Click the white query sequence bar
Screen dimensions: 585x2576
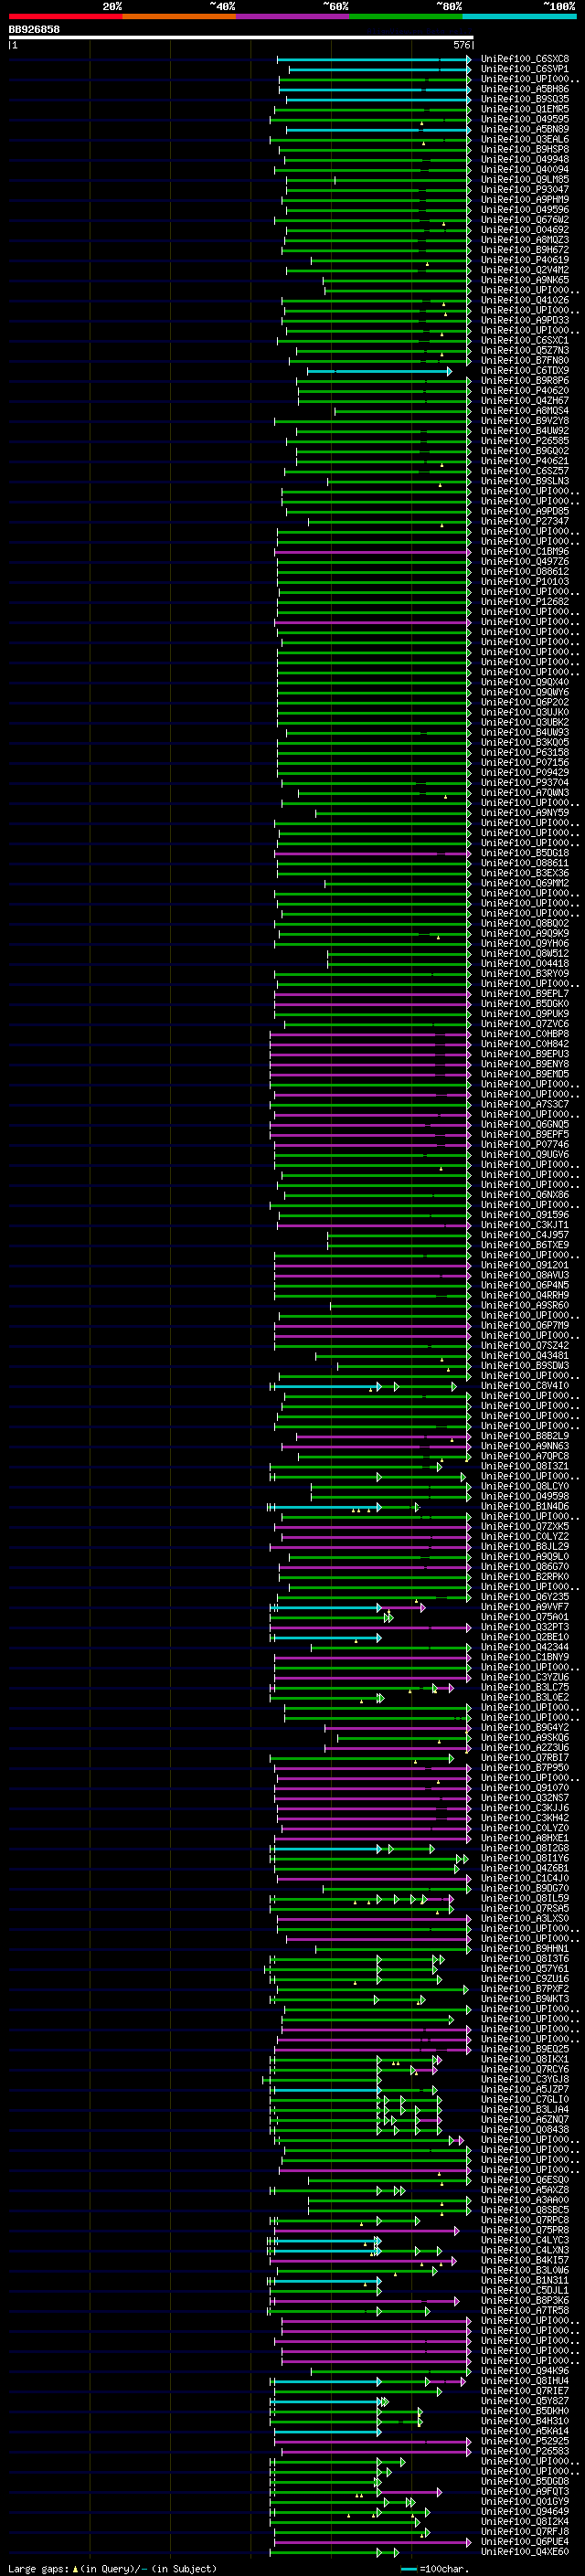click(241, 38)
